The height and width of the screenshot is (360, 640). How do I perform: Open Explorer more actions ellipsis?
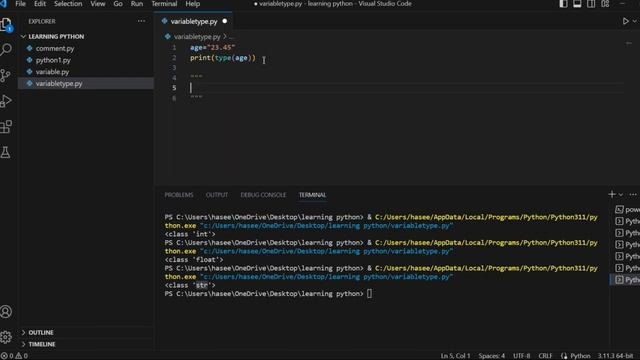141,21
